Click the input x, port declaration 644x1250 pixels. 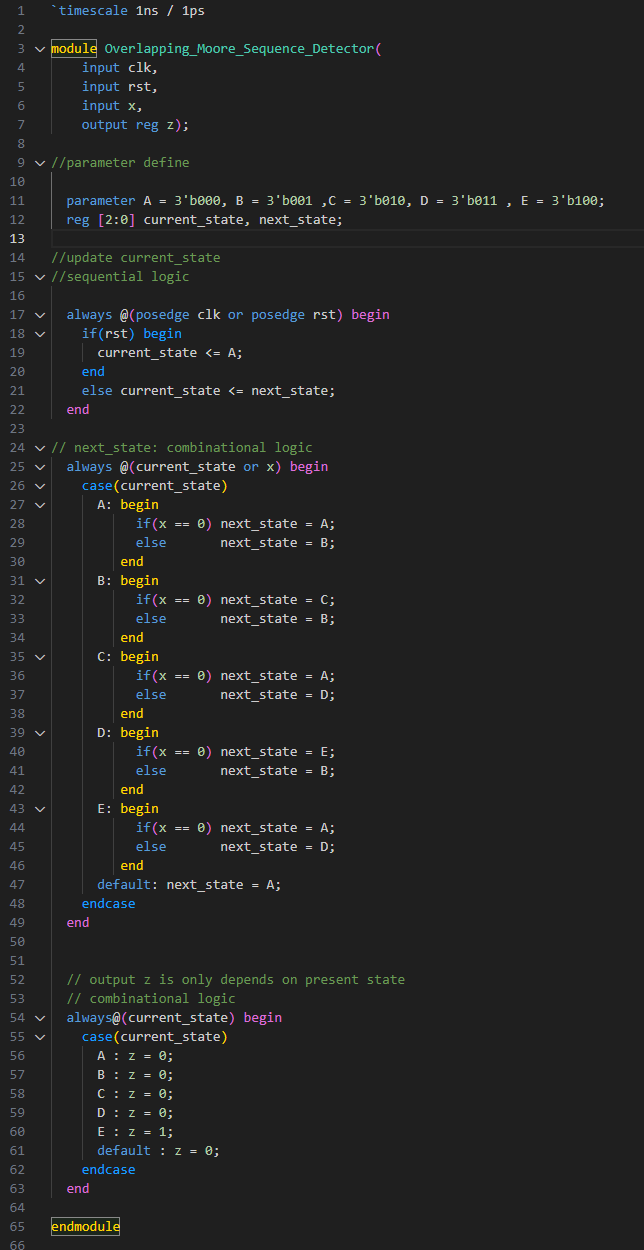pyautogui.click(x=112, y=106)
